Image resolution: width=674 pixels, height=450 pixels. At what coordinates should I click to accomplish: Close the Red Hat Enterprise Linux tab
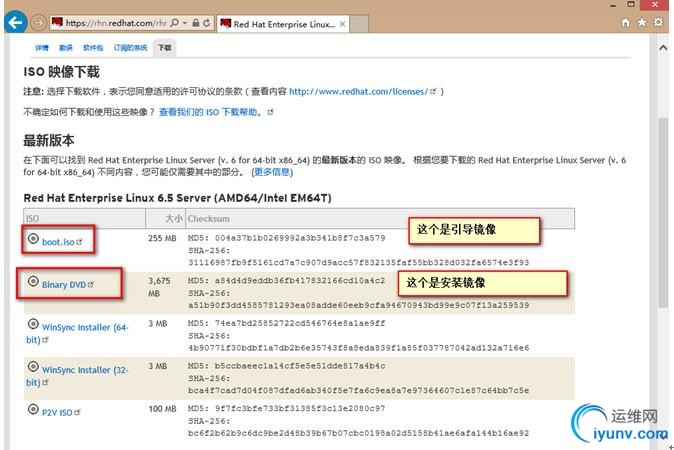tap(342, 24)
